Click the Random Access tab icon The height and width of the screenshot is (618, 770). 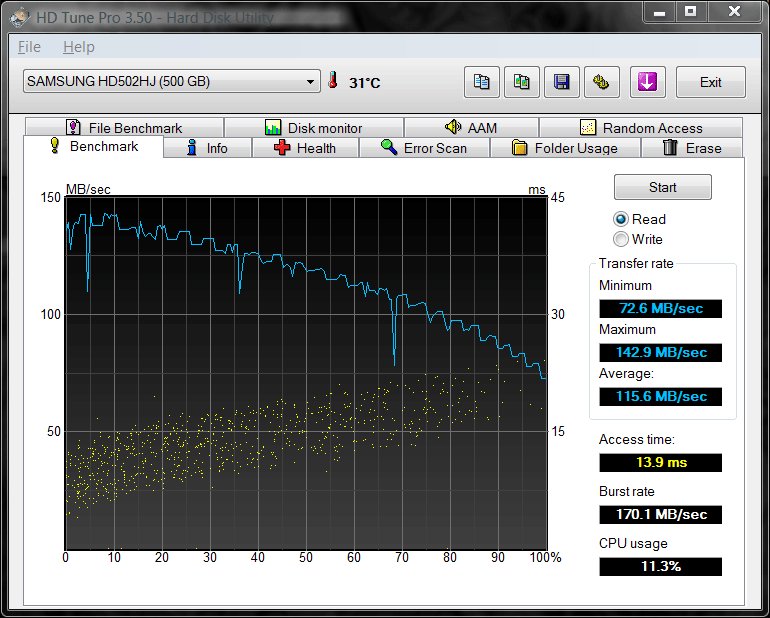(x=587, y=127)
